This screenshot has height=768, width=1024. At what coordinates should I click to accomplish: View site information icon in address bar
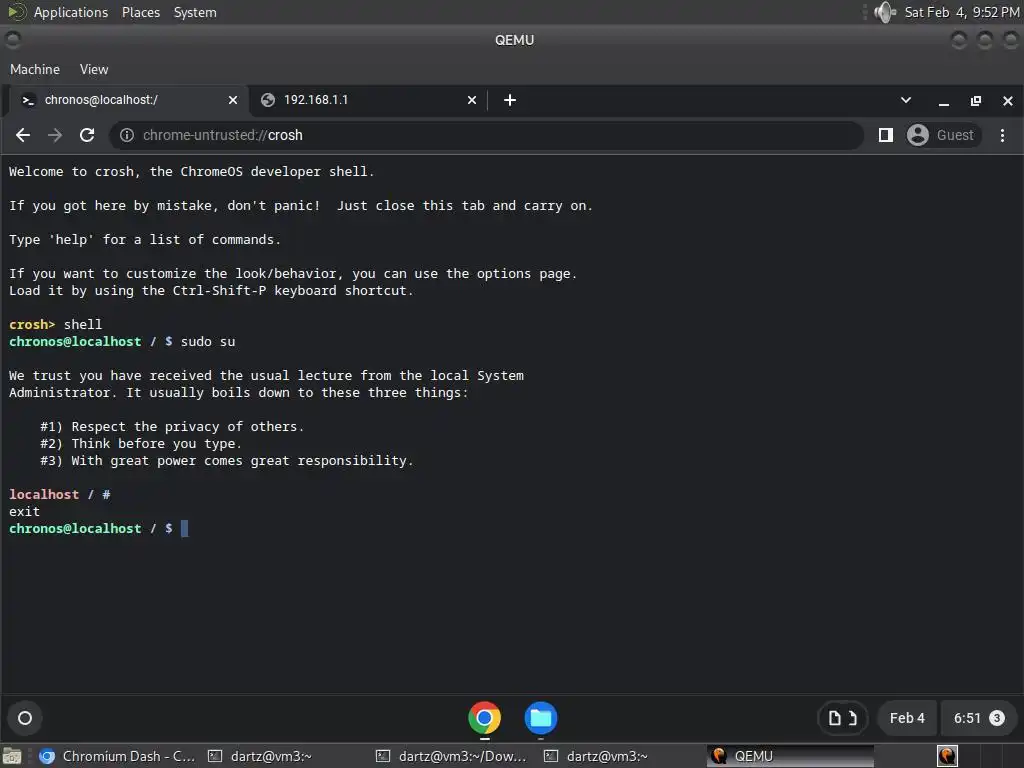(x=127, y=135)
